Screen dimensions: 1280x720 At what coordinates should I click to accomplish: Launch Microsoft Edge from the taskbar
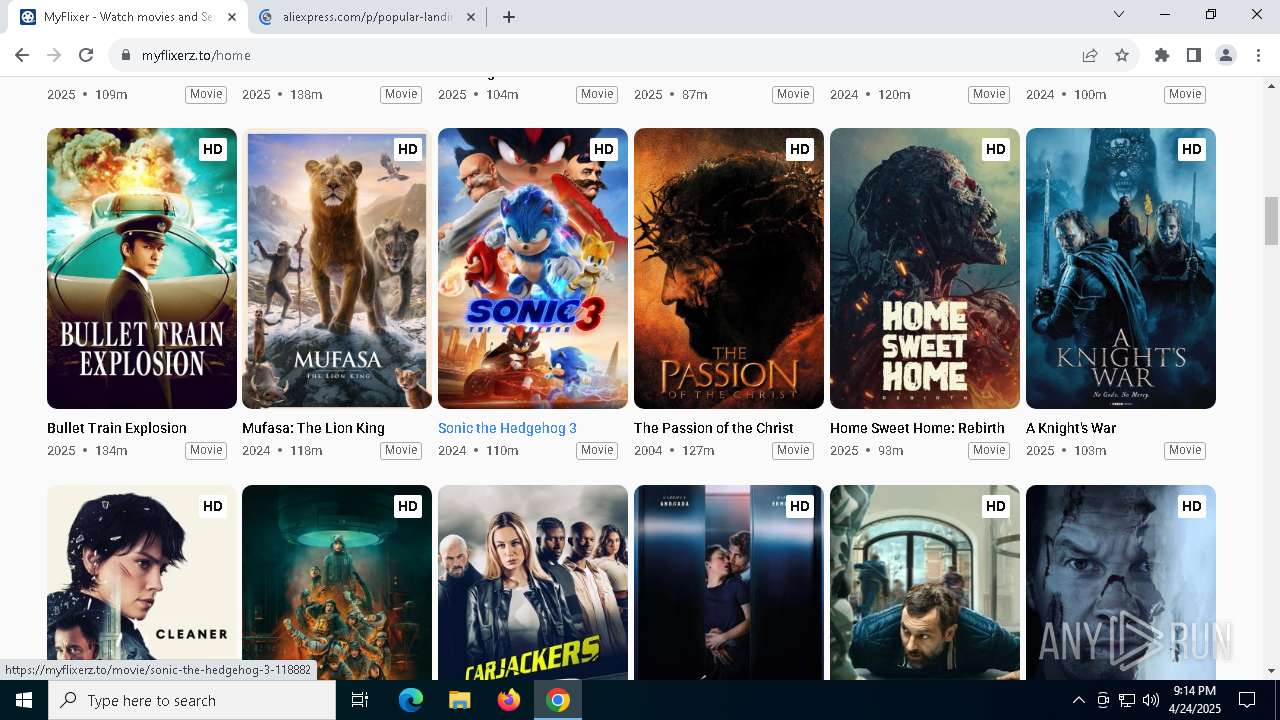[411, 700]
